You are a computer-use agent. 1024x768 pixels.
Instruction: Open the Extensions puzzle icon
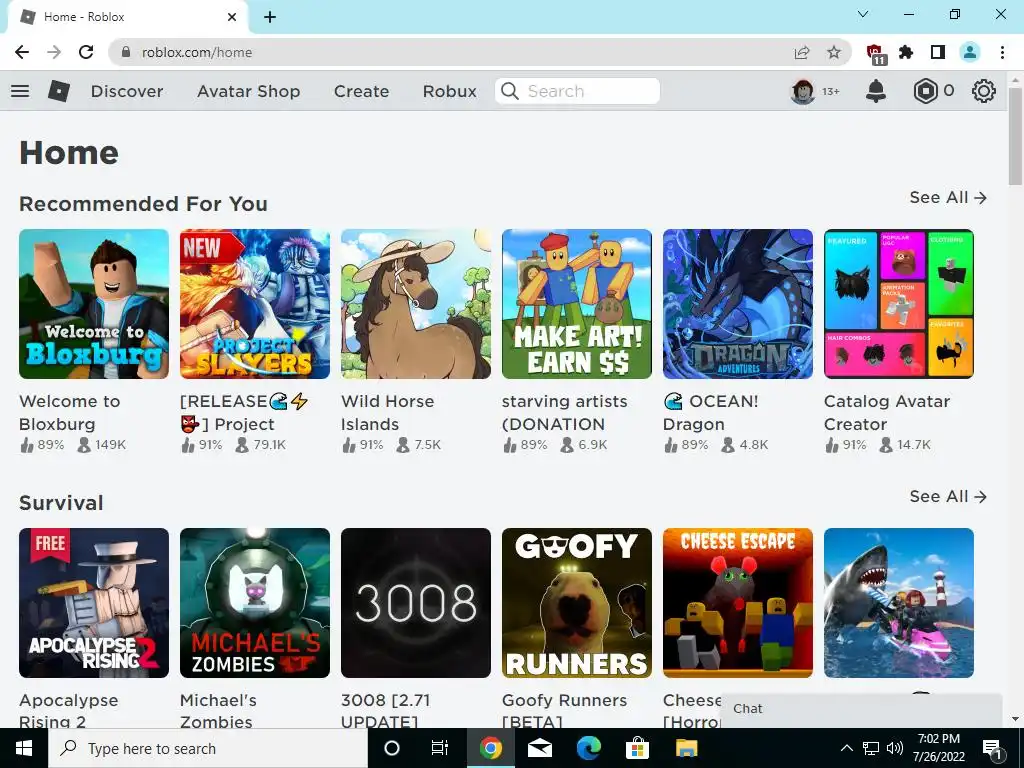click(906, 52)
